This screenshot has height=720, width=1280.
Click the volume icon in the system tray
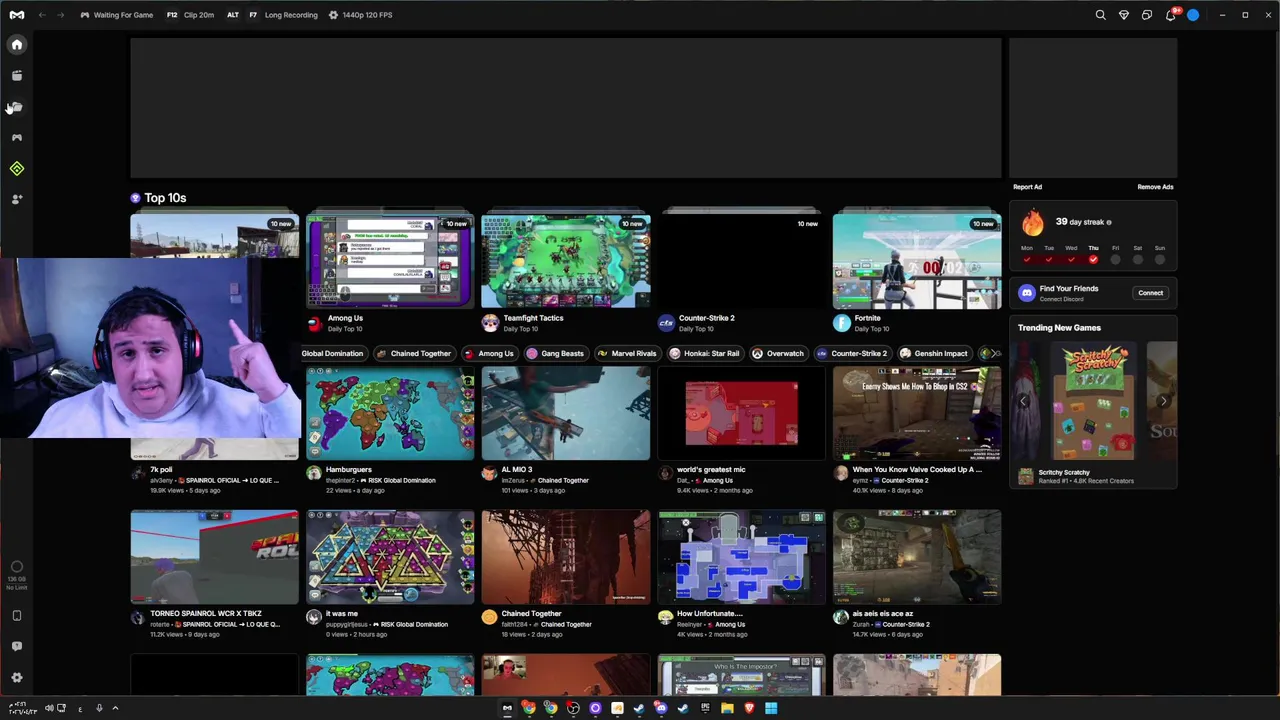(x=48, y=708)
